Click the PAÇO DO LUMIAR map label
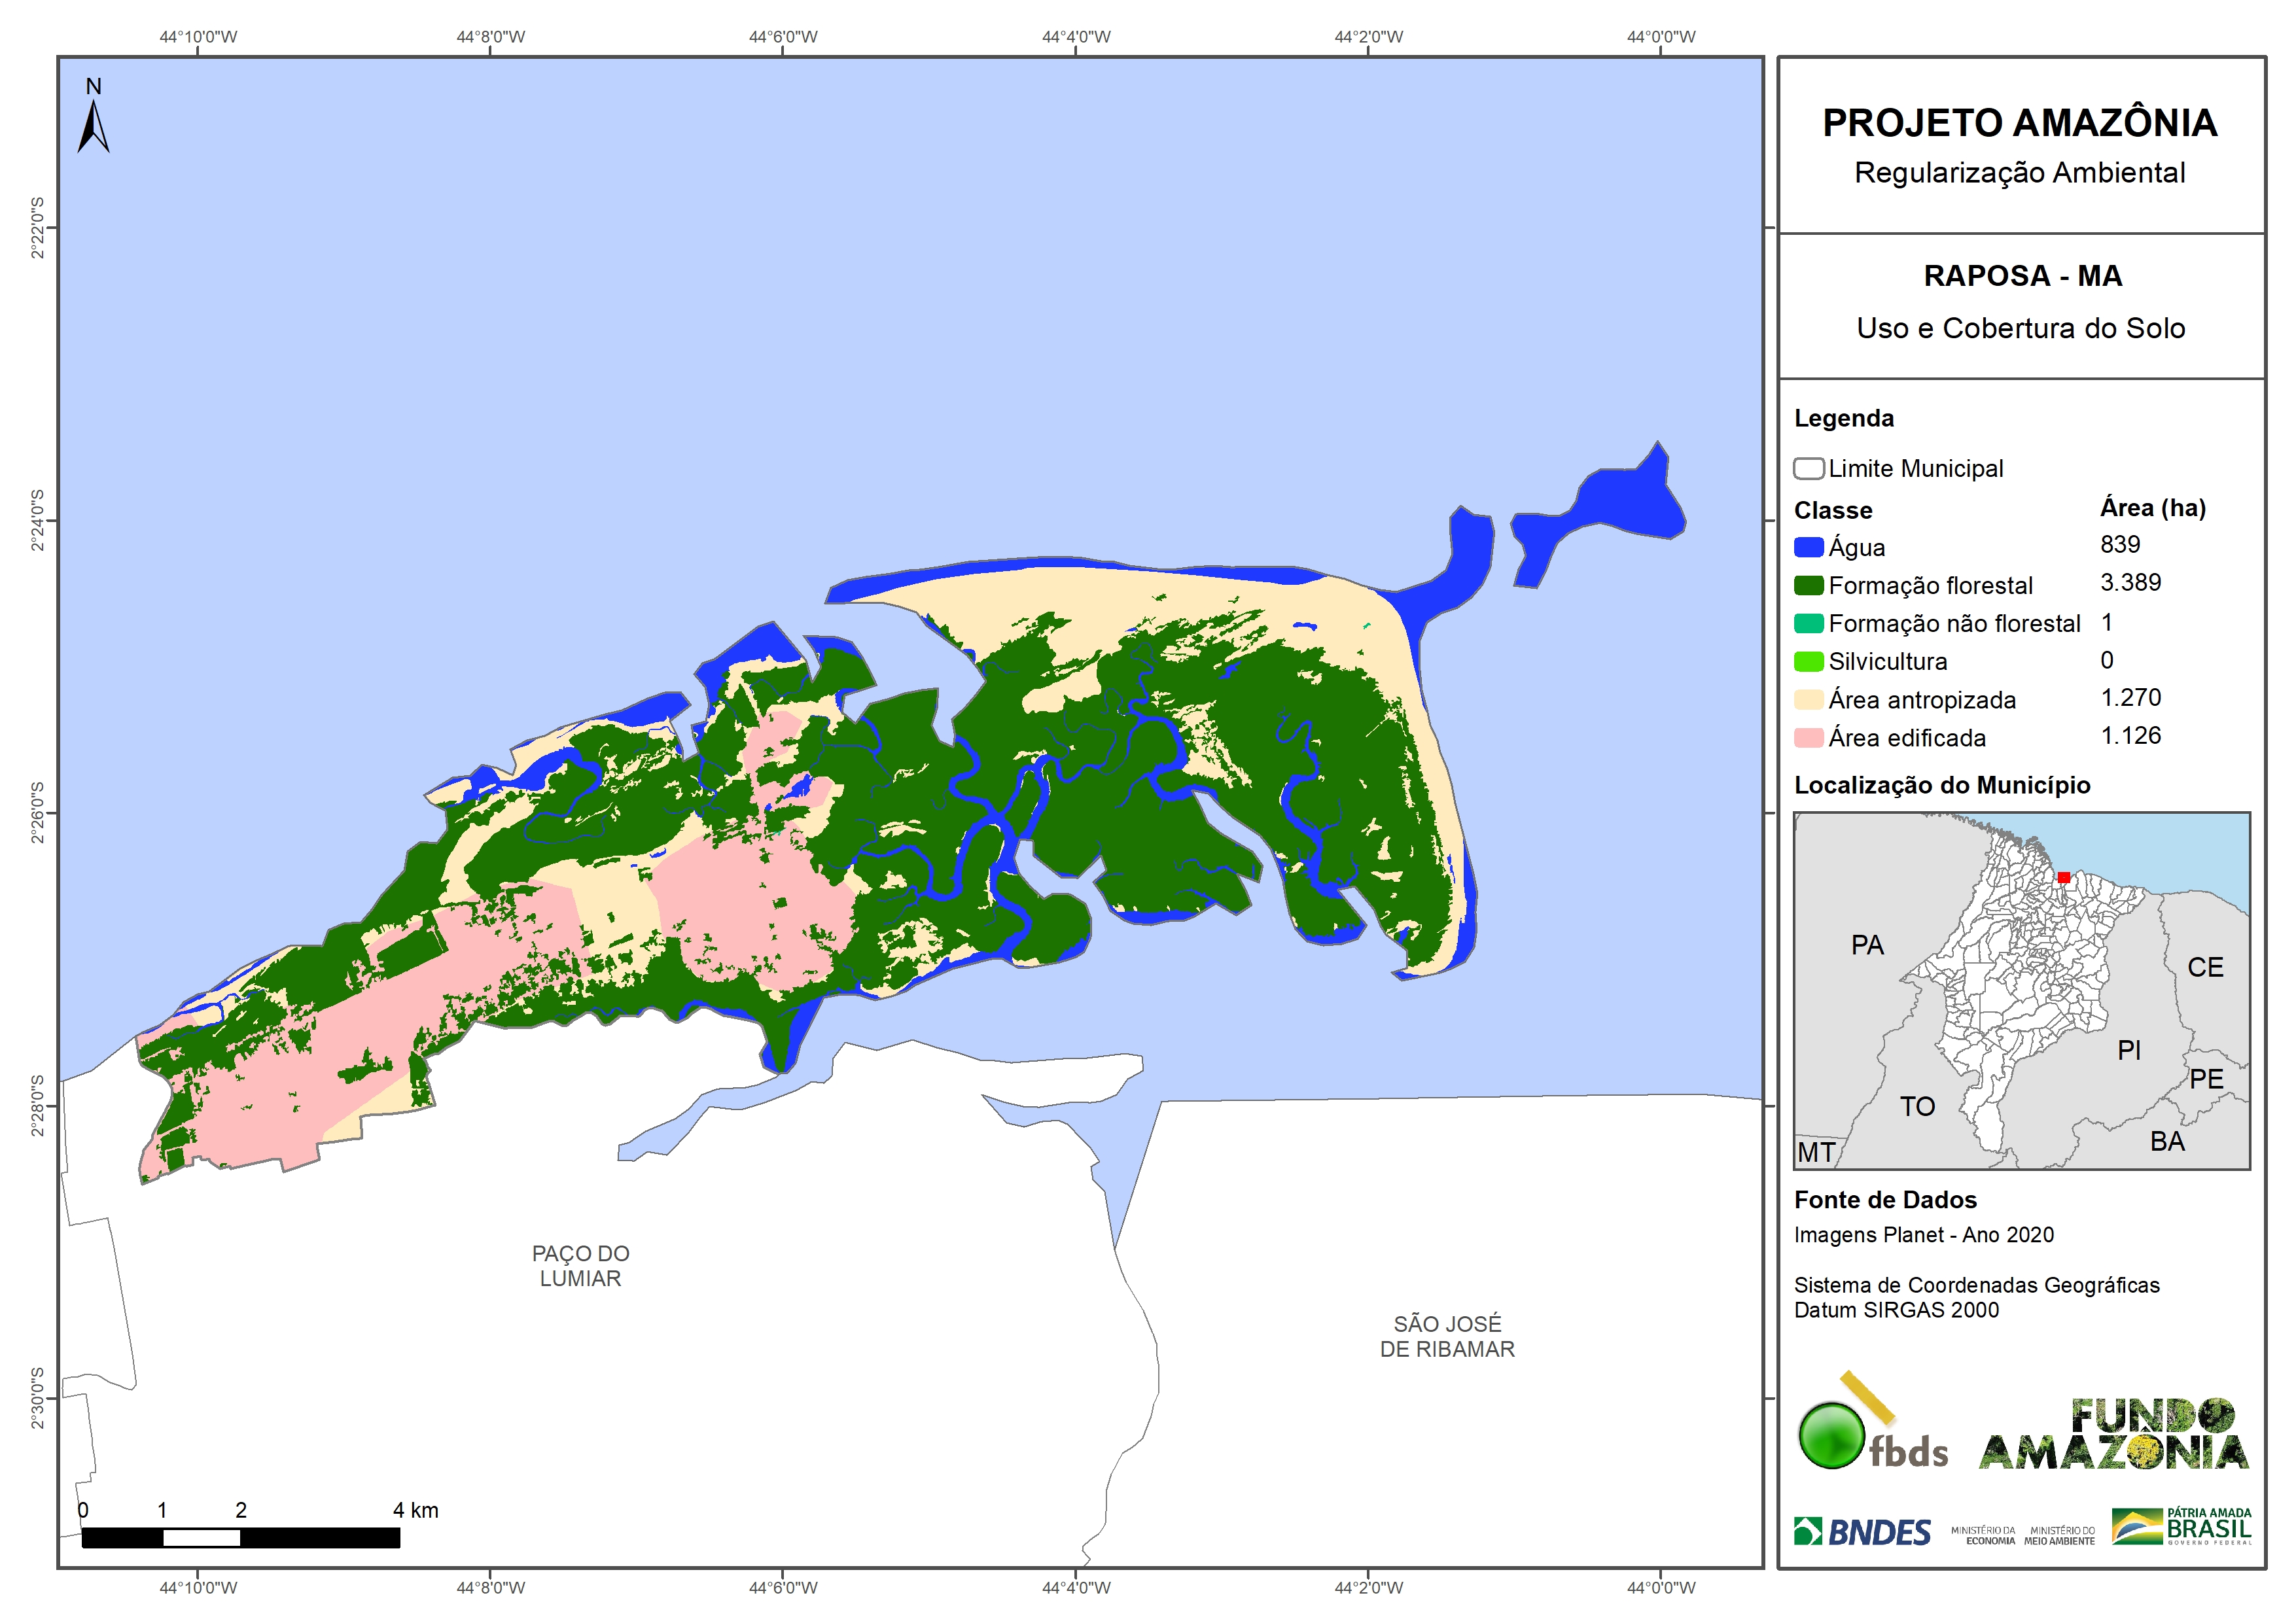This screenshot has width=2296, height=1623. 580,1265
